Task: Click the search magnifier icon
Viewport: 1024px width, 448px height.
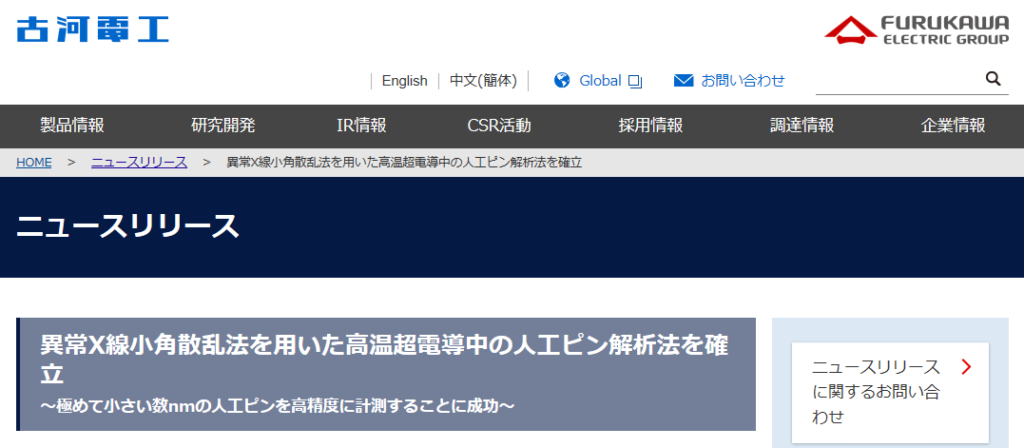Action: pos(993,79)
